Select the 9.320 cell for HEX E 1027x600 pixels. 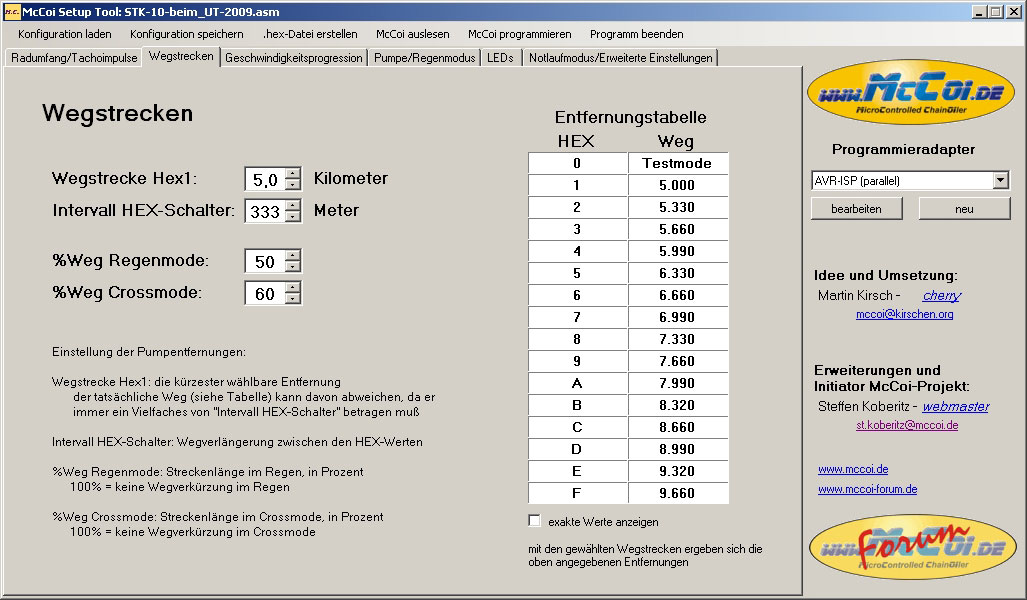[x=677, y=471]
